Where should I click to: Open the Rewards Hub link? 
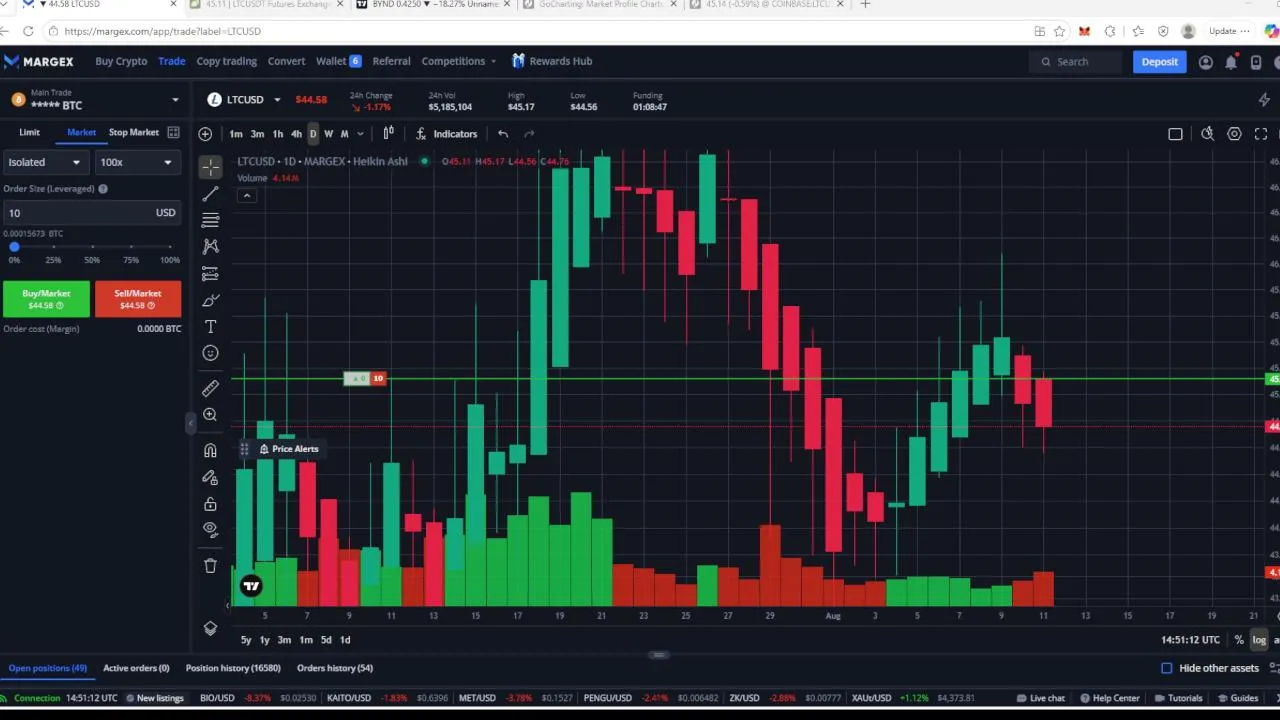point(552,61)
